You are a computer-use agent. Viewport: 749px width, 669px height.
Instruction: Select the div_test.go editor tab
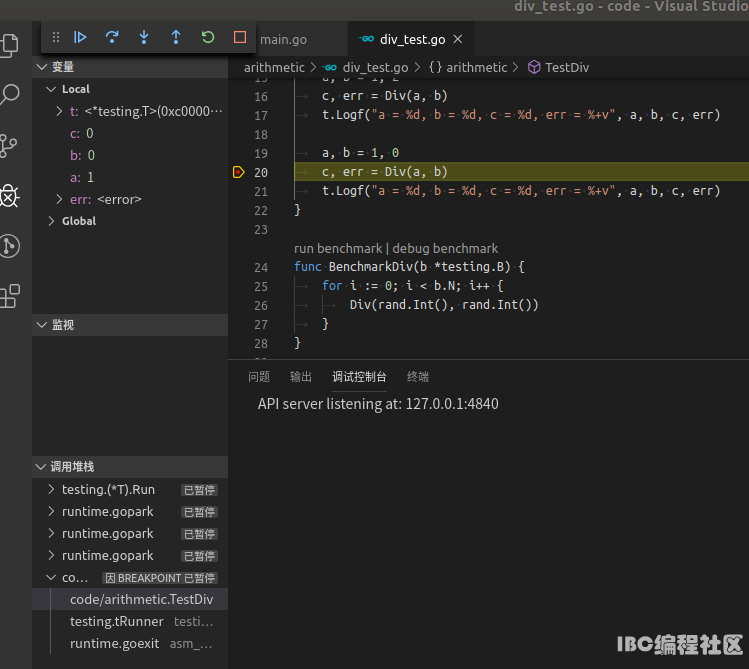coord(412,40)
